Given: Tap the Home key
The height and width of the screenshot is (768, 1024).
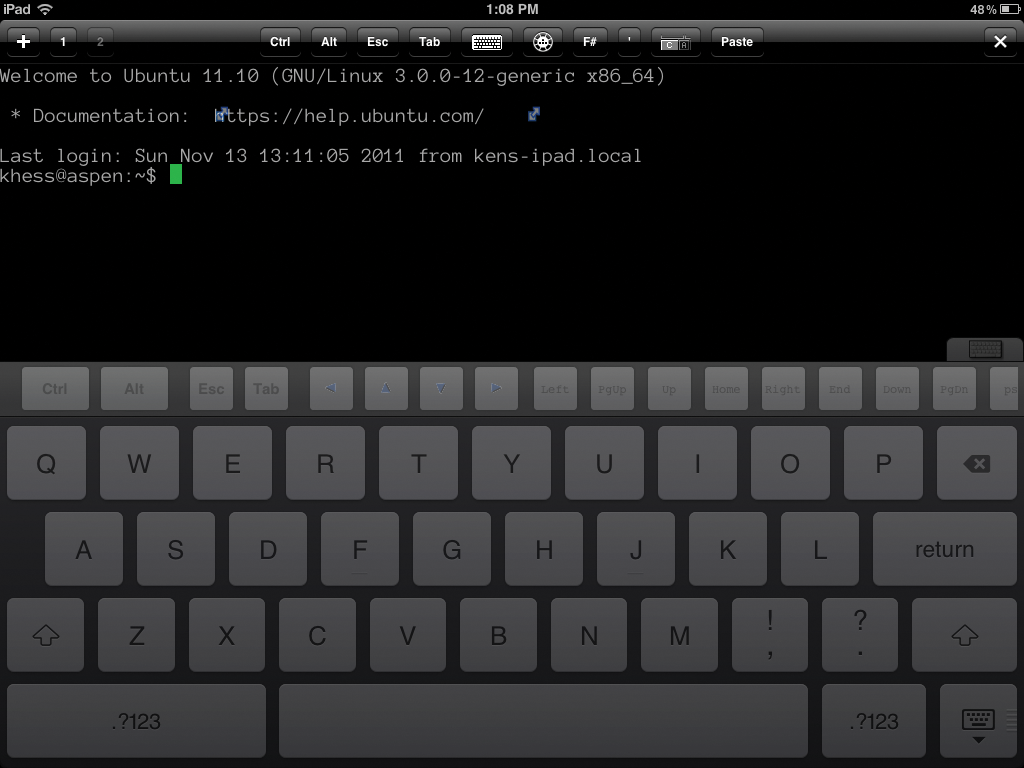Looking at the screenshot, I should click(x=726, y=389).
